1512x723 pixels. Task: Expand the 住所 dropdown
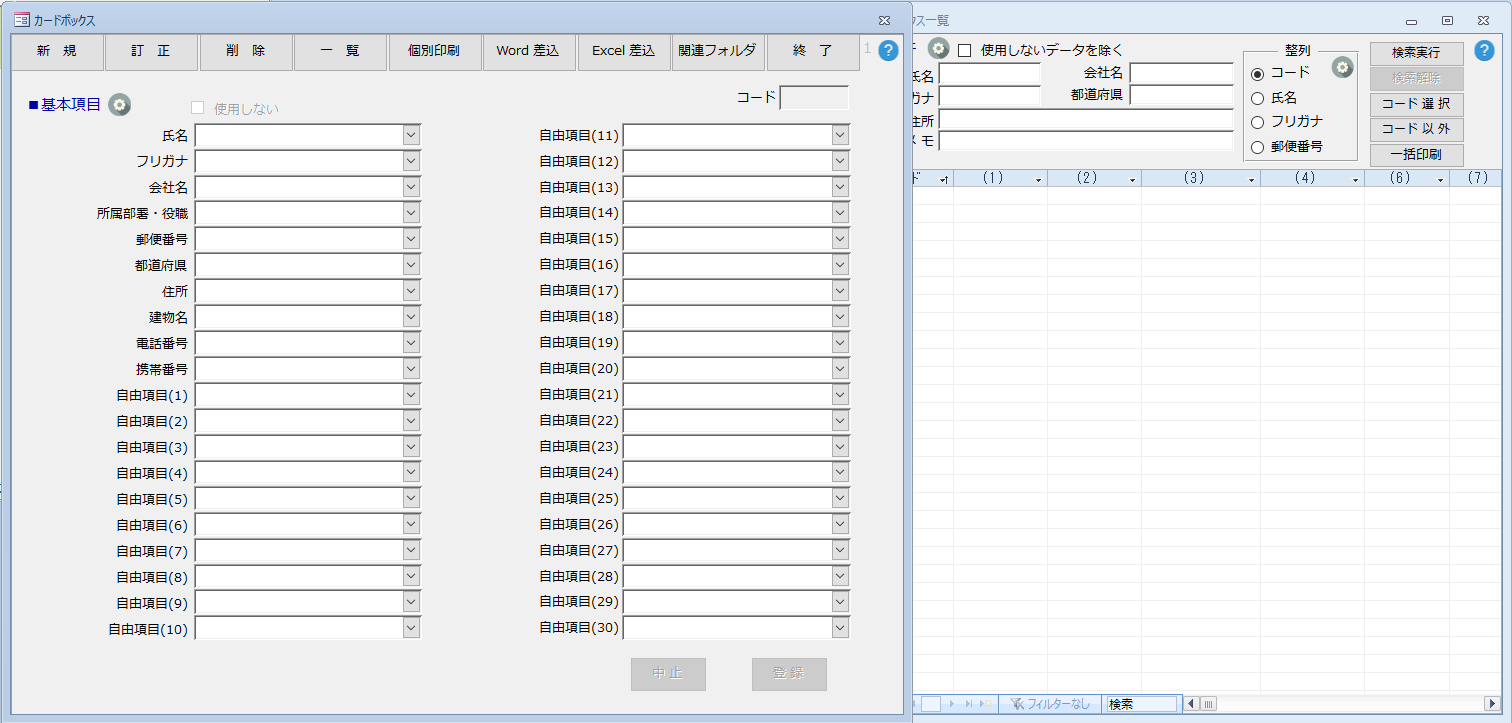click(x=411, y=291)
